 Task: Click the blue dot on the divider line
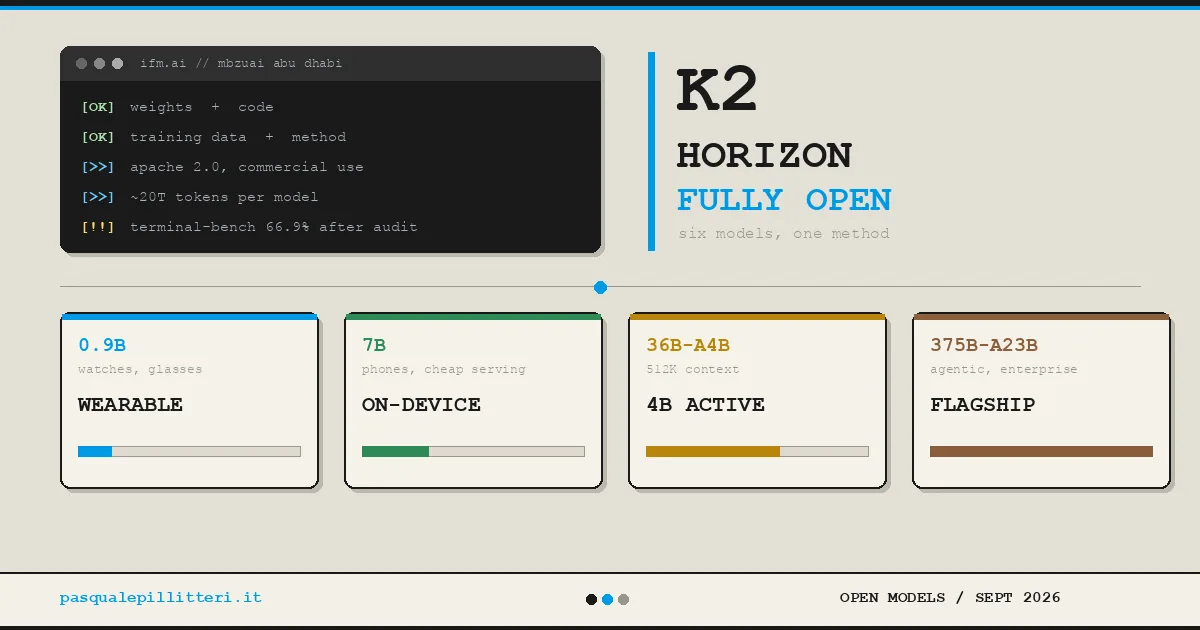point(600,287)
